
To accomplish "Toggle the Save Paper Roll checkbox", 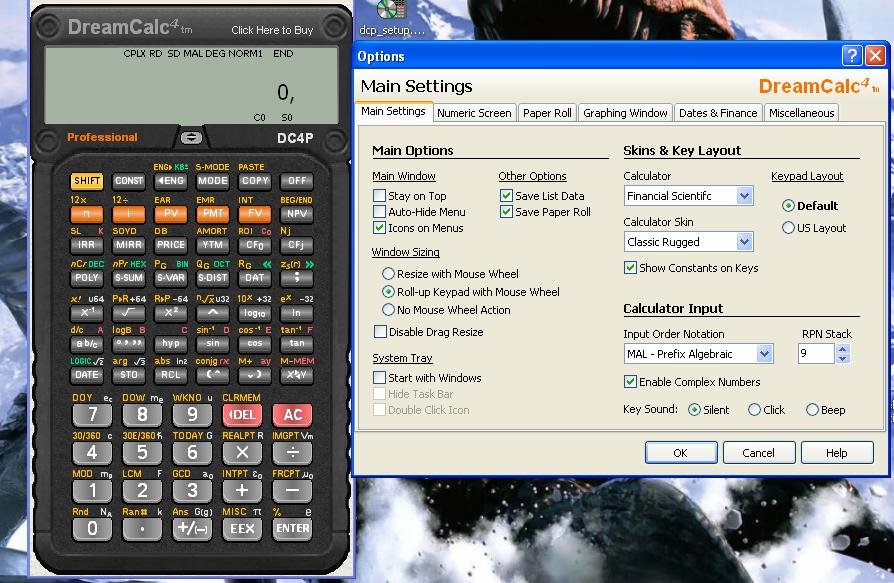I will pos(506,212).
